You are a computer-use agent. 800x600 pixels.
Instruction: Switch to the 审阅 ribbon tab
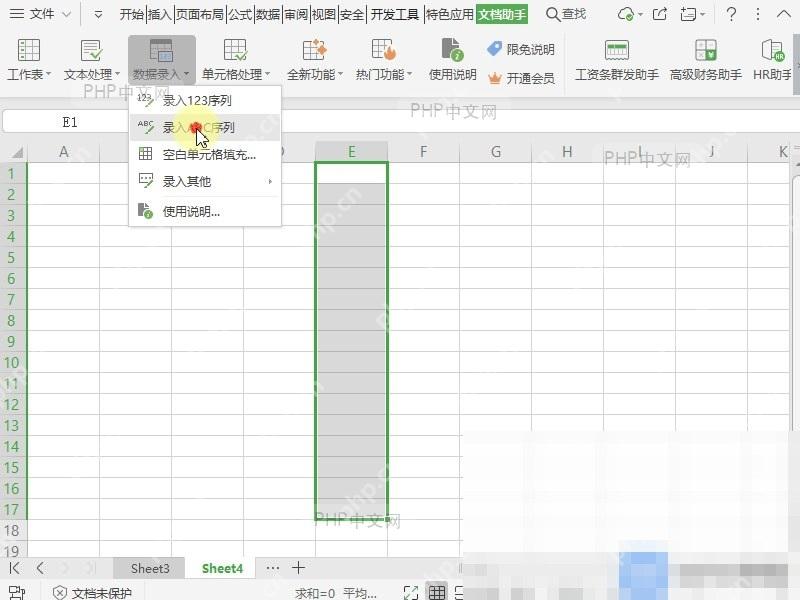tap(296, 14)
